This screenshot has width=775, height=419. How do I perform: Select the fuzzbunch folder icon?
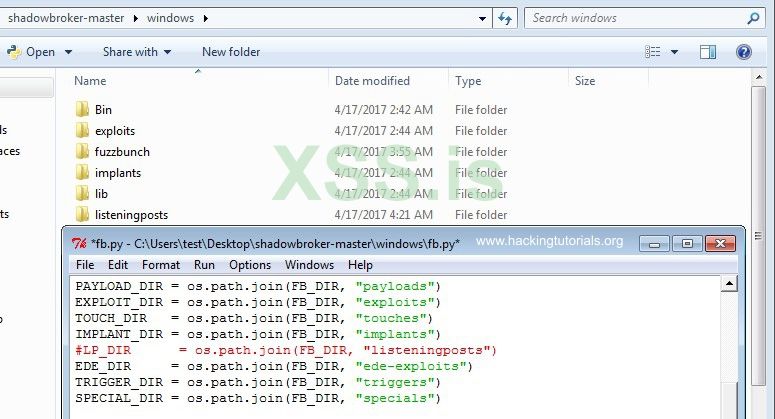[83, 152]
